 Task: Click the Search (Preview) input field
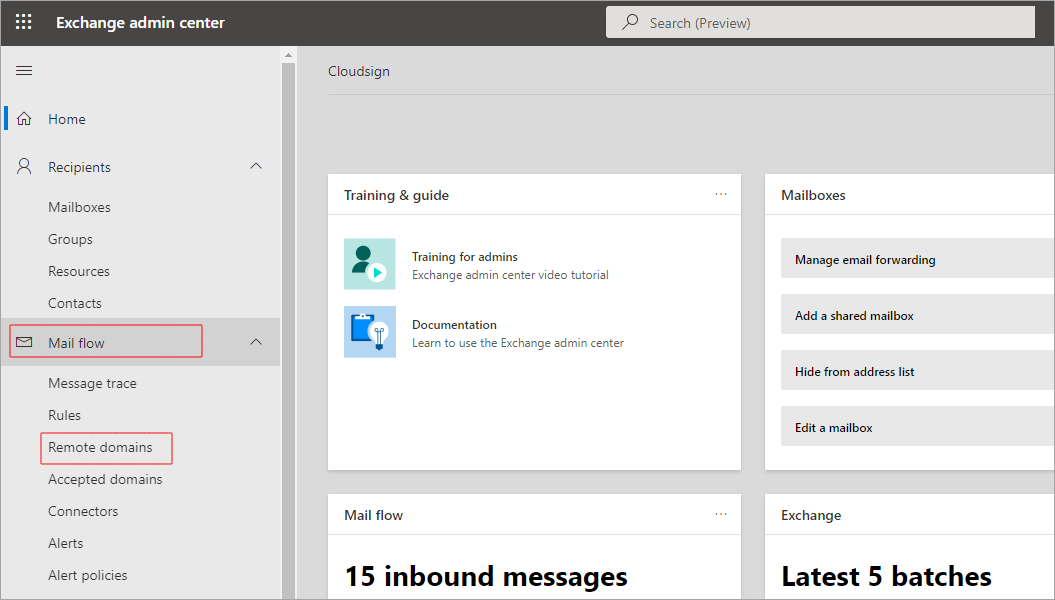coord(820,22)
